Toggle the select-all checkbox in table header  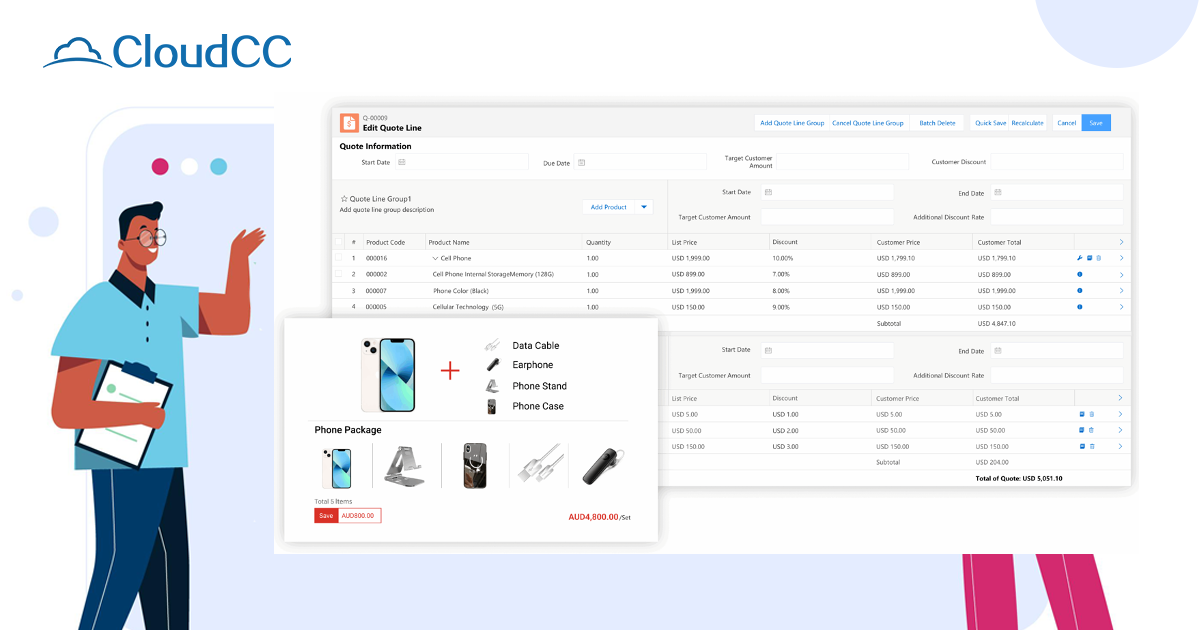click(339, 242)
